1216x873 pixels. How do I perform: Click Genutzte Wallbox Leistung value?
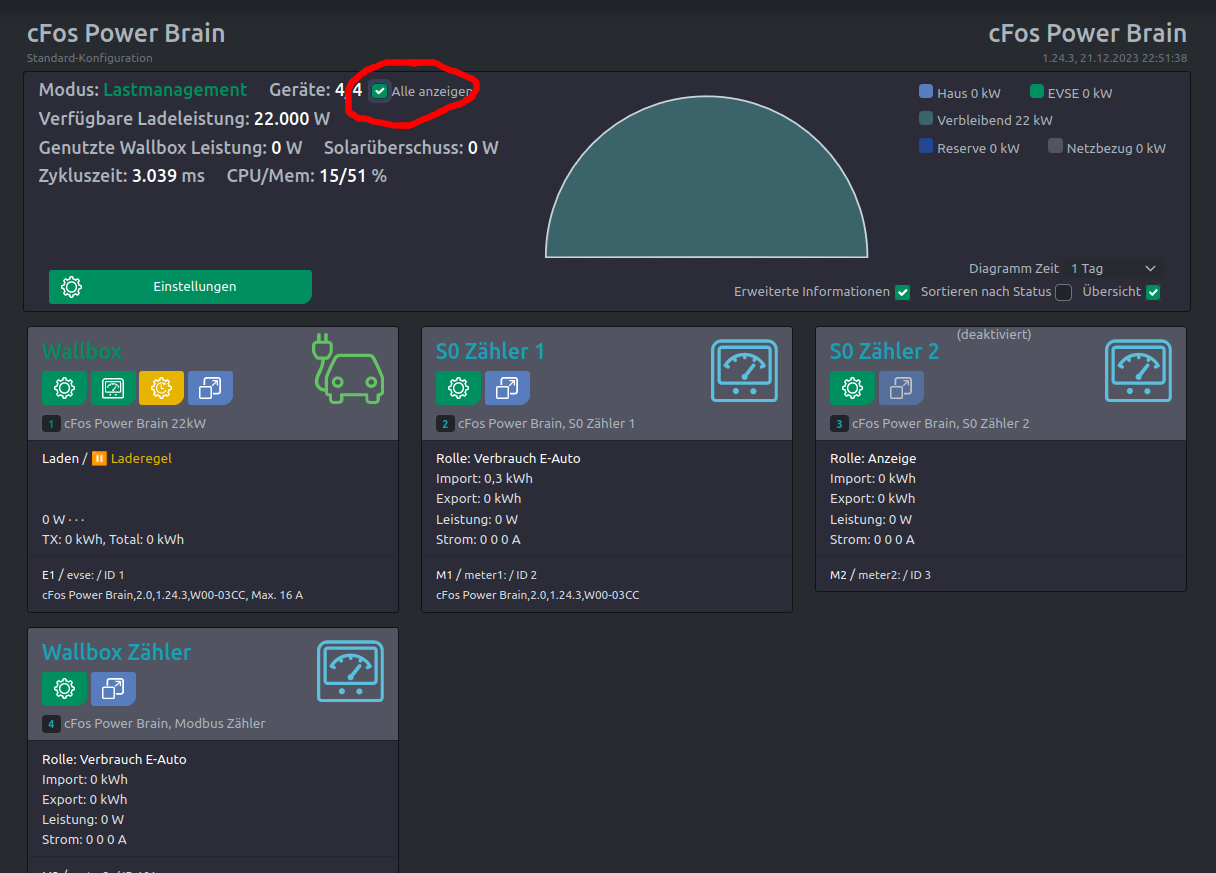point(286,148)
